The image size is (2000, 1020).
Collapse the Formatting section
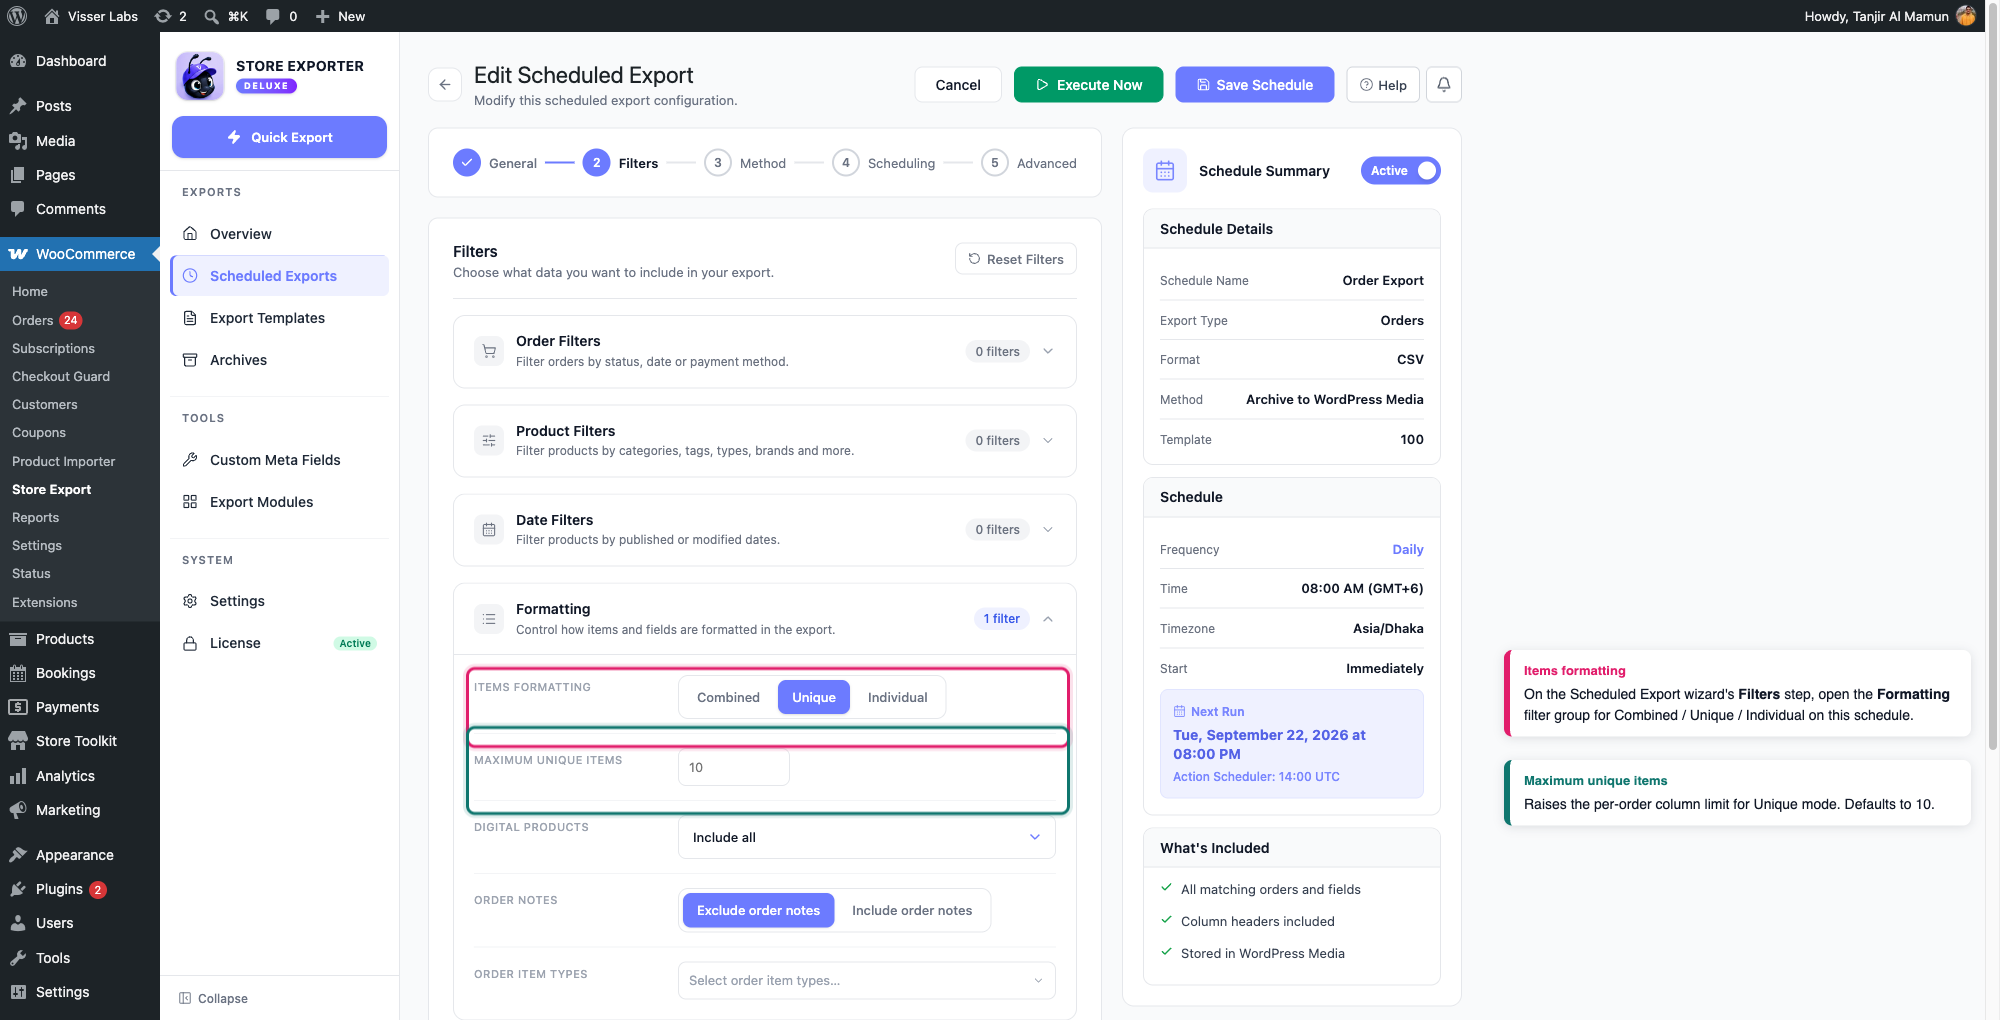click(x=1048, y=619)
